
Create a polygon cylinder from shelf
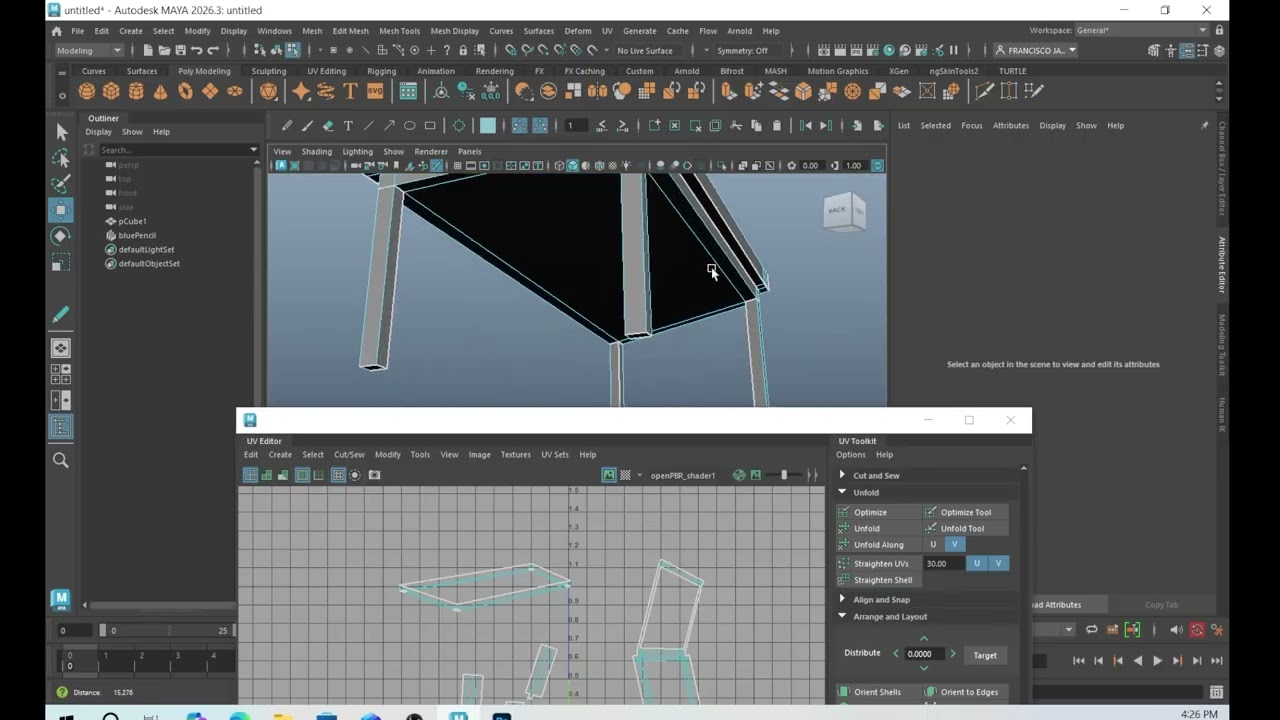136,91
